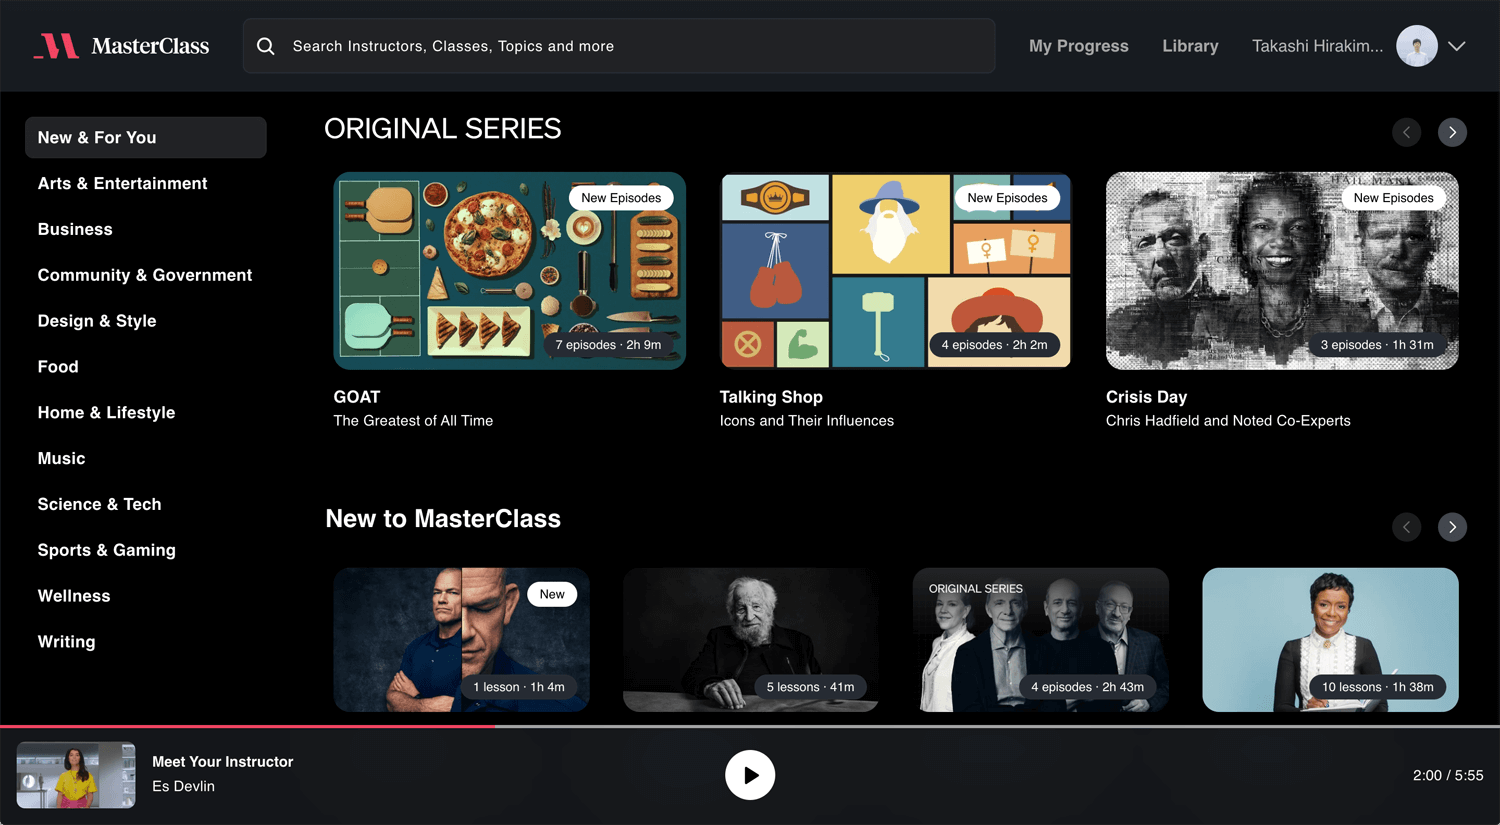
Task: Click the New to MasterClass heading
Action: click(x=443, y=519)
